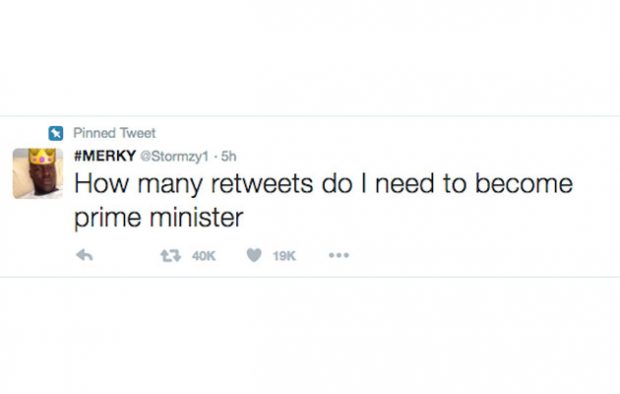This screenshot has width=620, height=394.
Task: View the 19K likes count
Action: 284,256
